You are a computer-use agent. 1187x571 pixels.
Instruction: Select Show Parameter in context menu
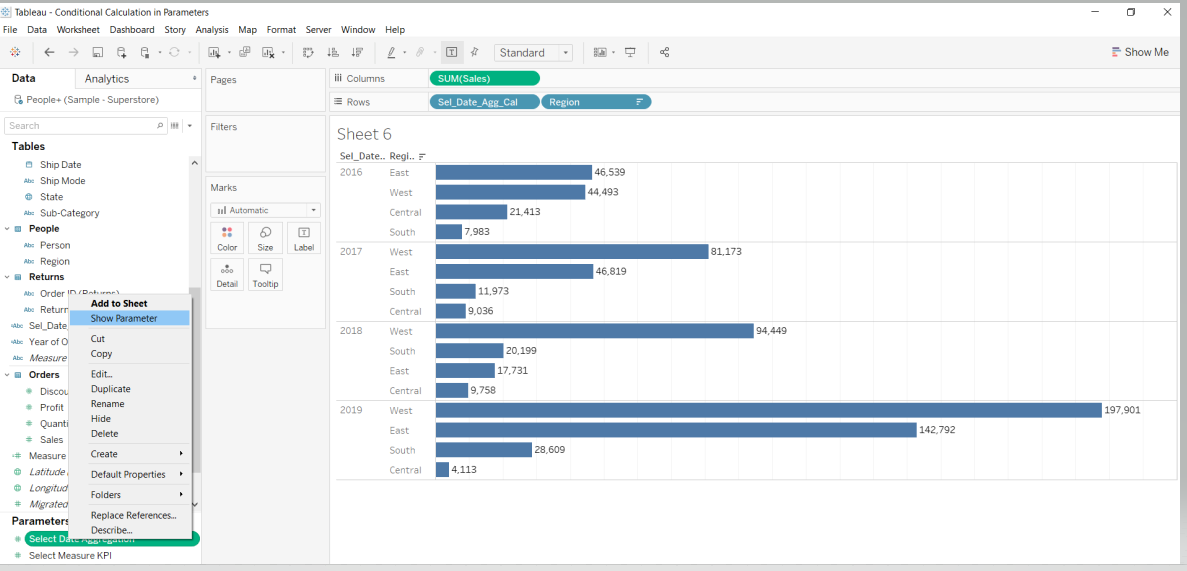(x=129, y=318)
